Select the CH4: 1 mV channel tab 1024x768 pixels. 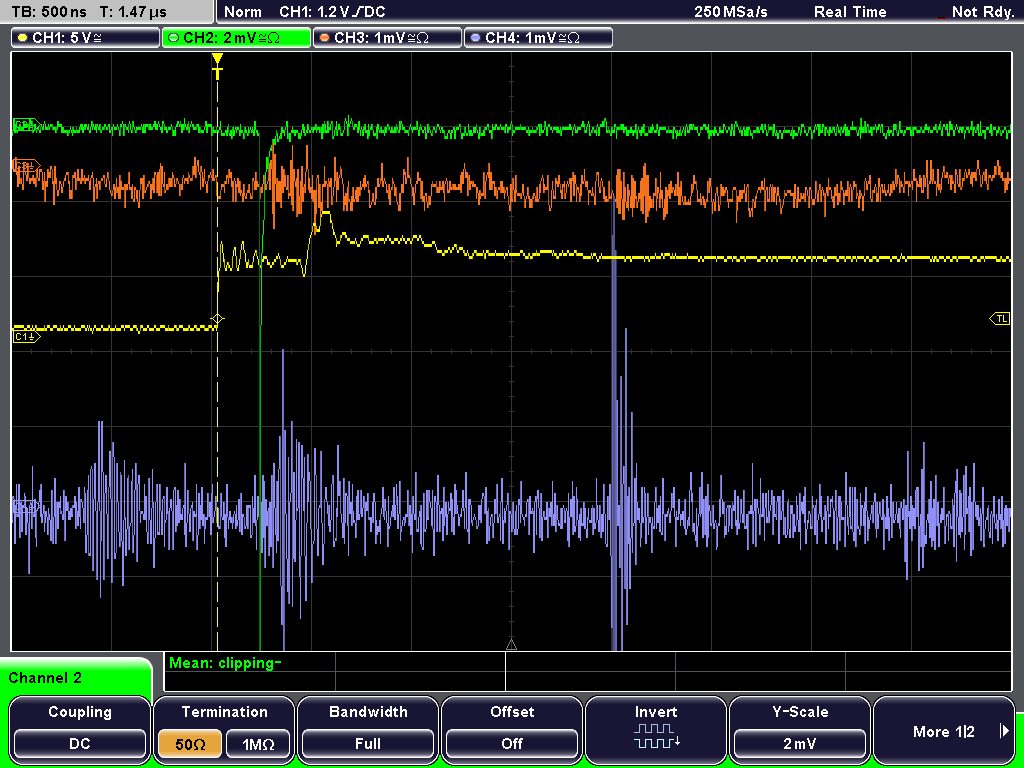(x=538, y=38)
